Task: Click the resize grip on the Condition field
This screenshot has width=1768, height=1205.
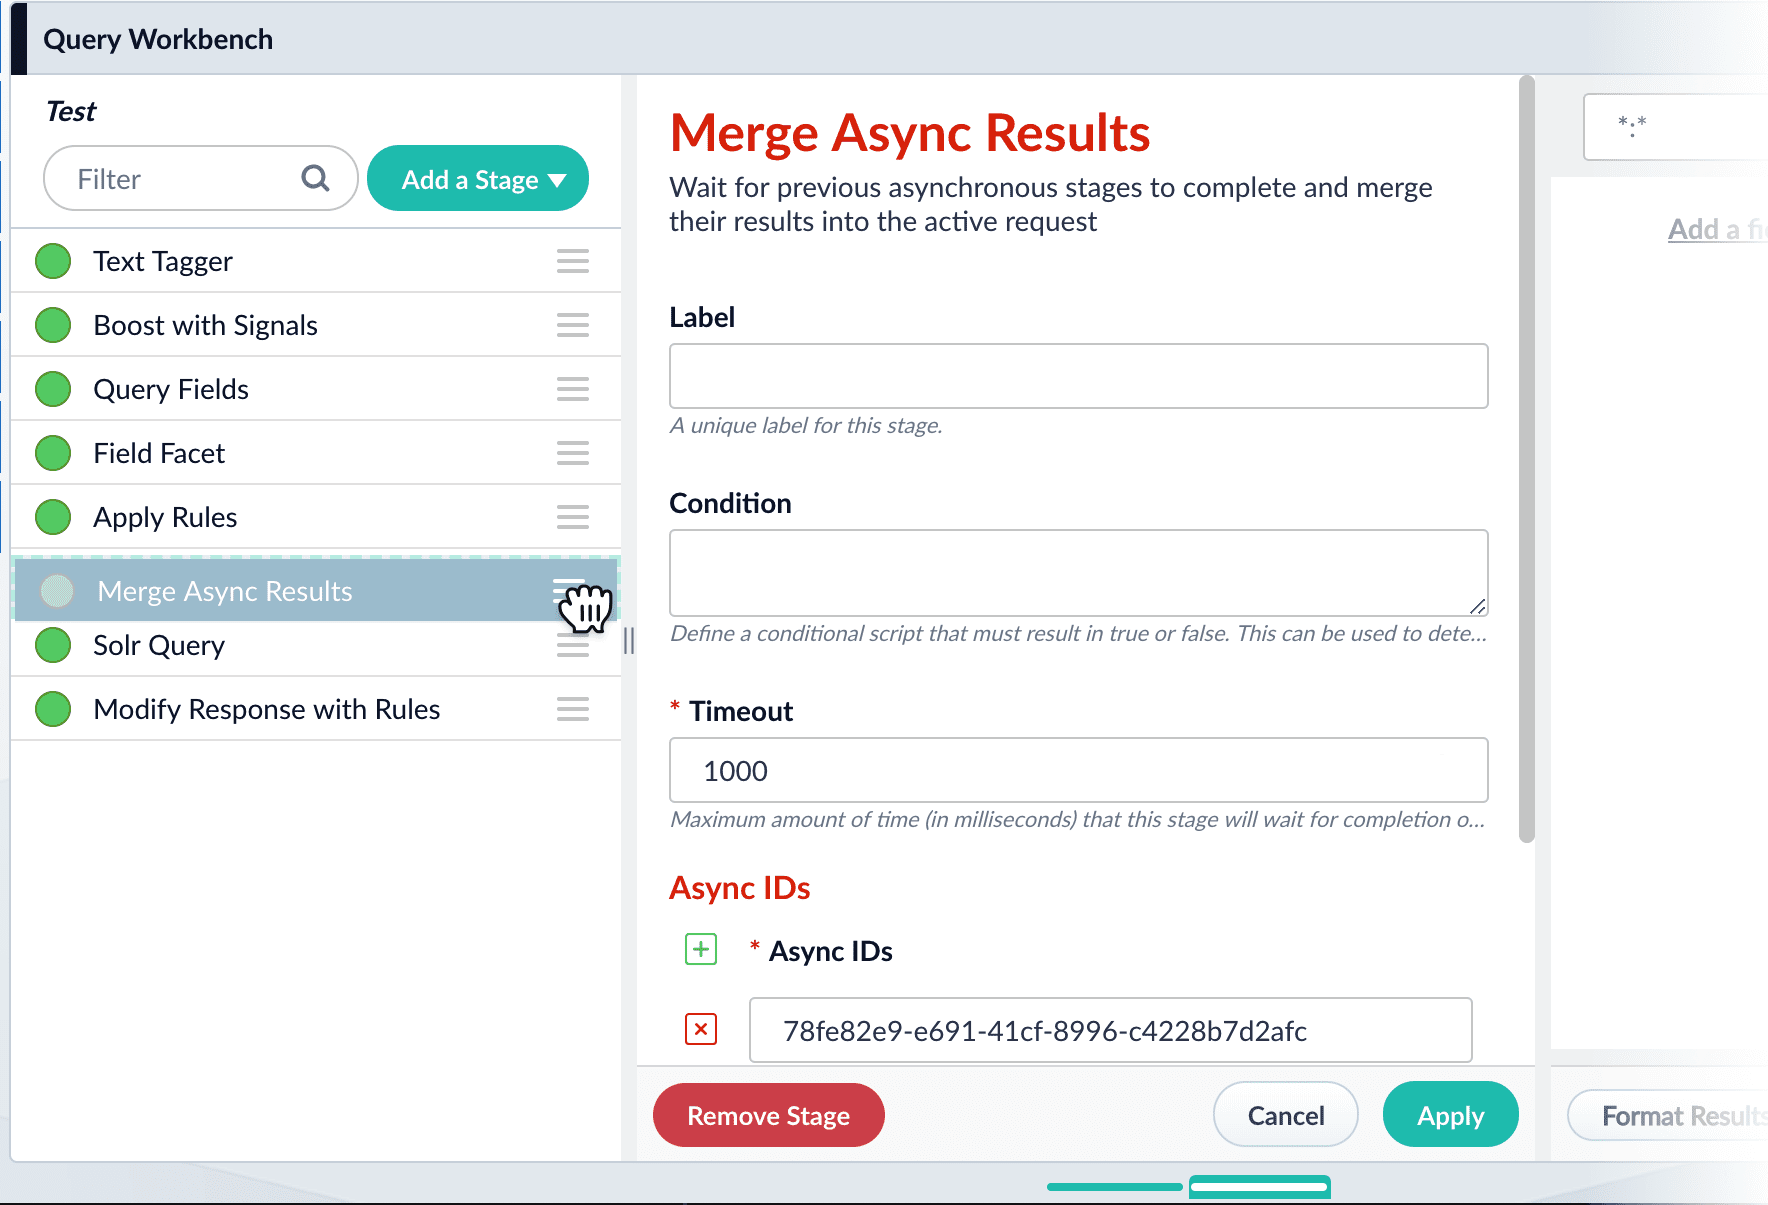Action: [x=1478, y=606]
